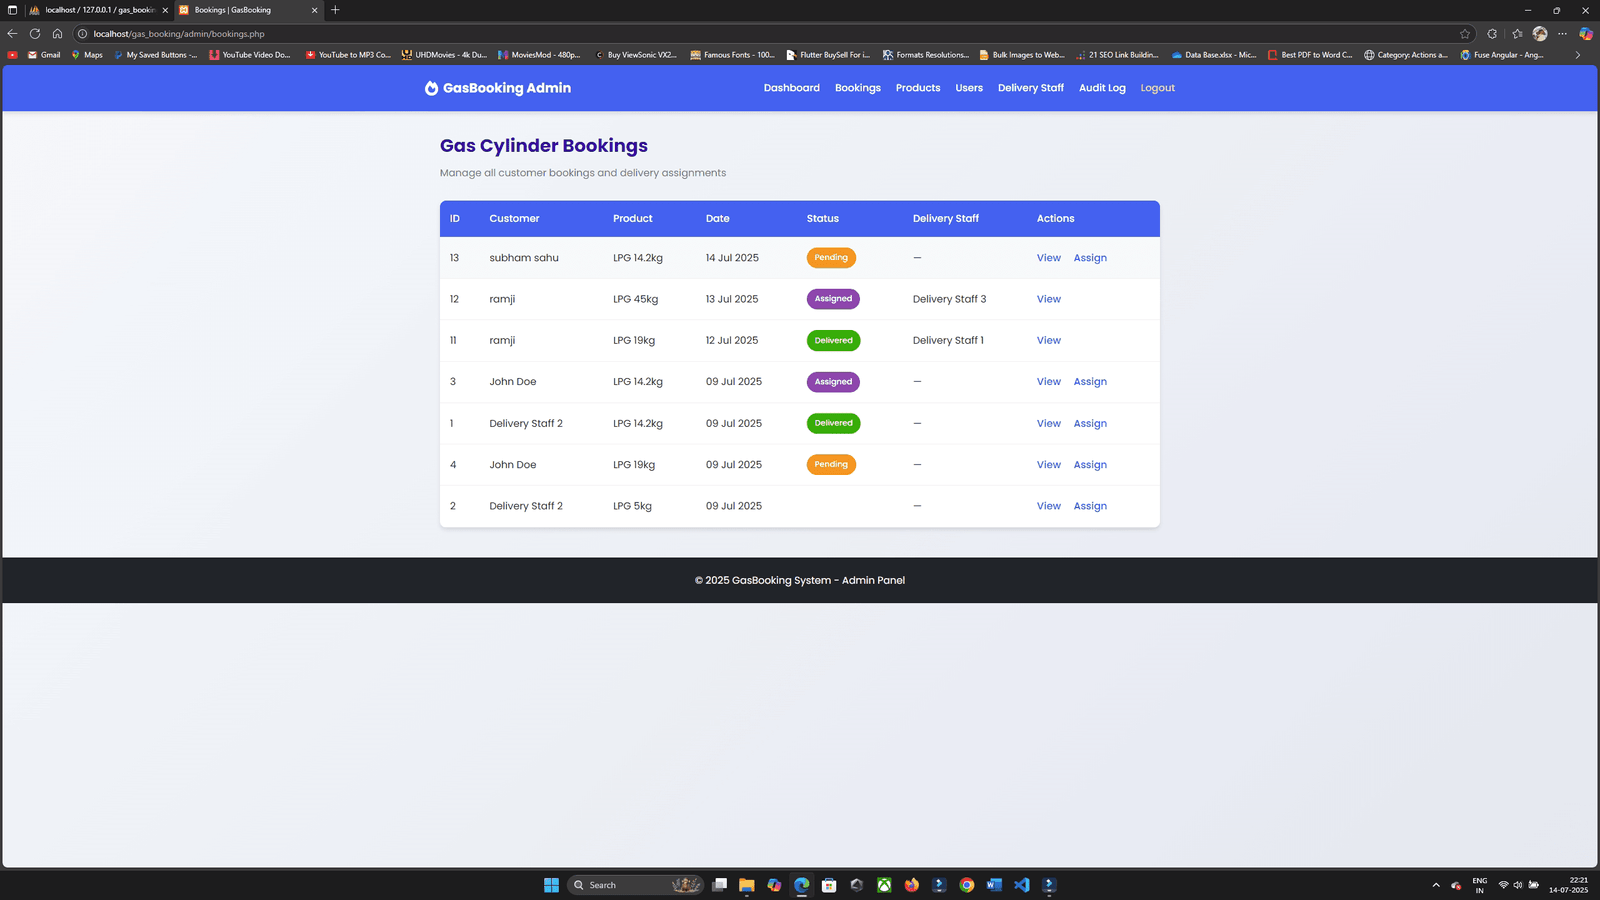This screenshot has height=900, width=1600.
Task: Go to the Products nav item
Action: [x=917, y=88]
